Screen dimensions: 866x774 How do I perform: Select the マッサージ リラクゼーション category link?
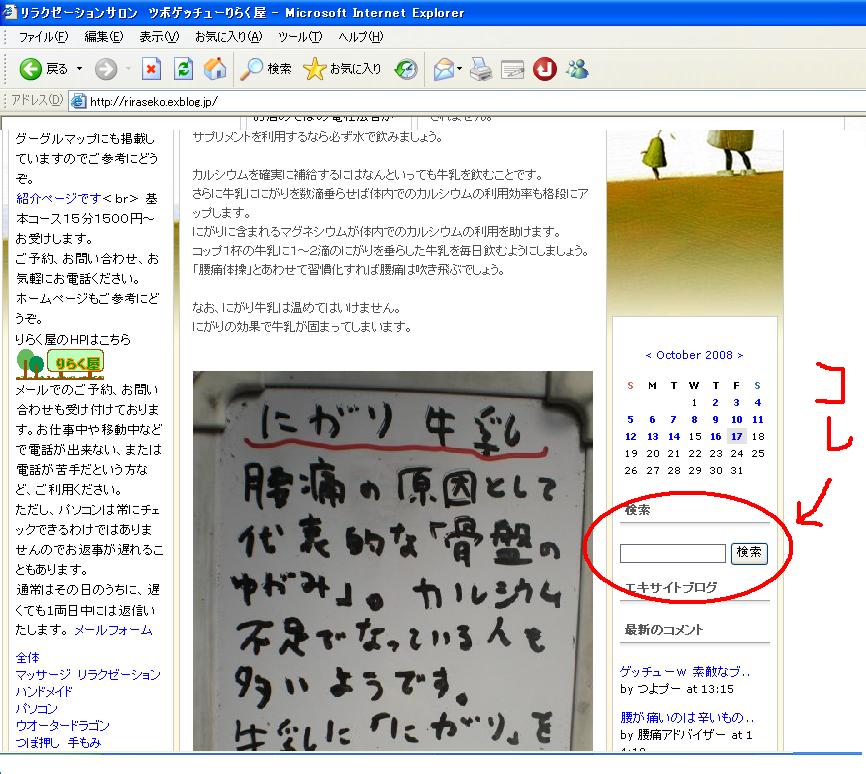click(88, 675)
